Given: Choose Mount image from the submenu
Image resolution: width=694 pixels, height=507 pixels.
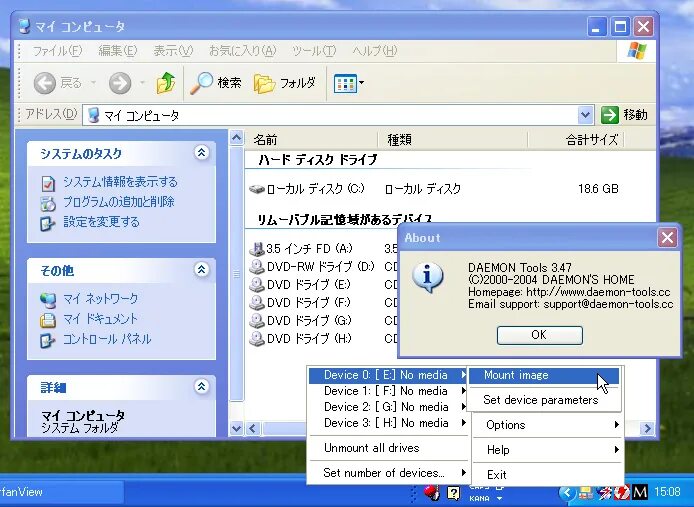Looking at the screenshot, I should click(x=544, y=375).
